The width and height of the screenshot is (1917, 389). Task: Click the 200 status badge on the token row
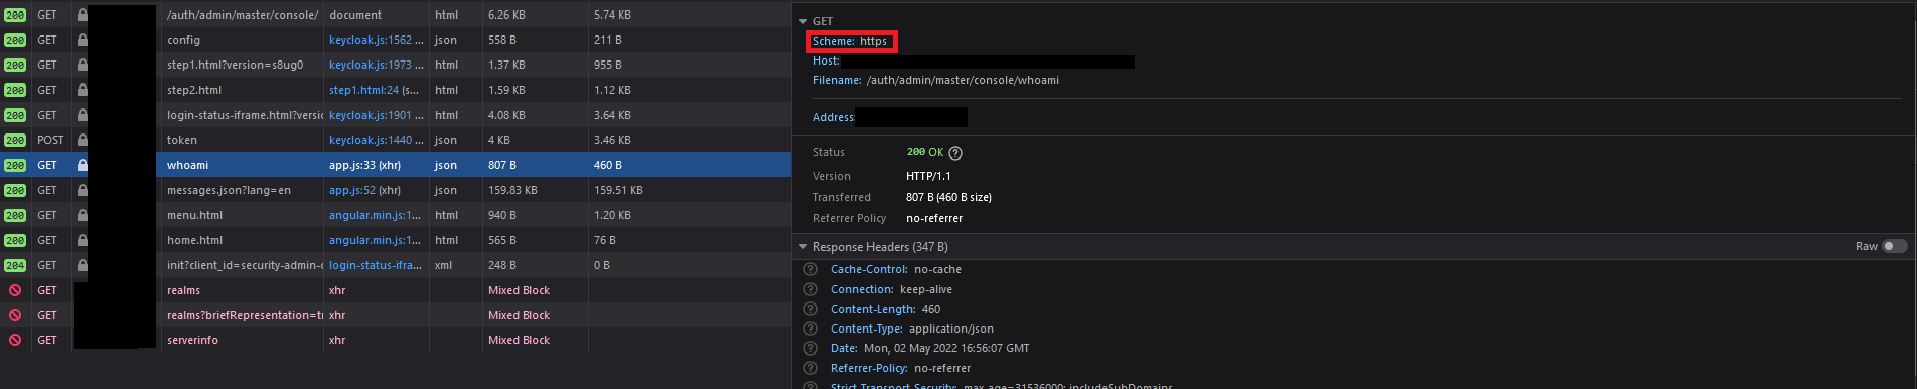(x=15, y=140)
